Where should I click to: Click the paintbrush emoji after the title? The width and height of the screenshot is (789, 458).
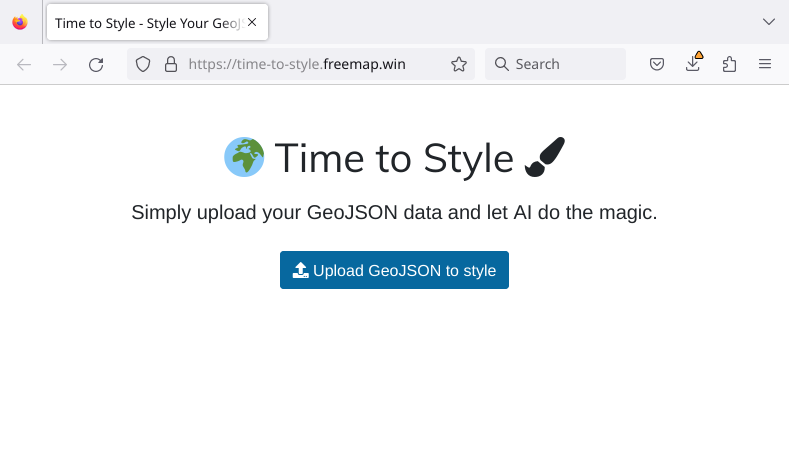click(x=545, y=157)
